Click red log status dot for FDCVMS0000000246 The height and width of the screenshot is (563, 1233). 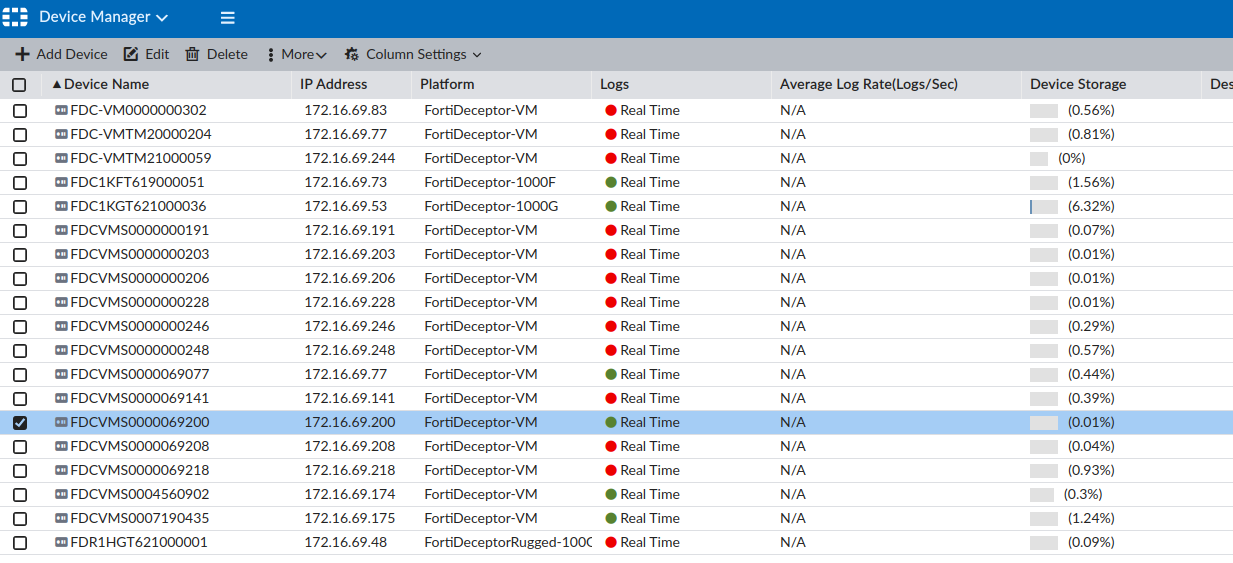point(611,326)
